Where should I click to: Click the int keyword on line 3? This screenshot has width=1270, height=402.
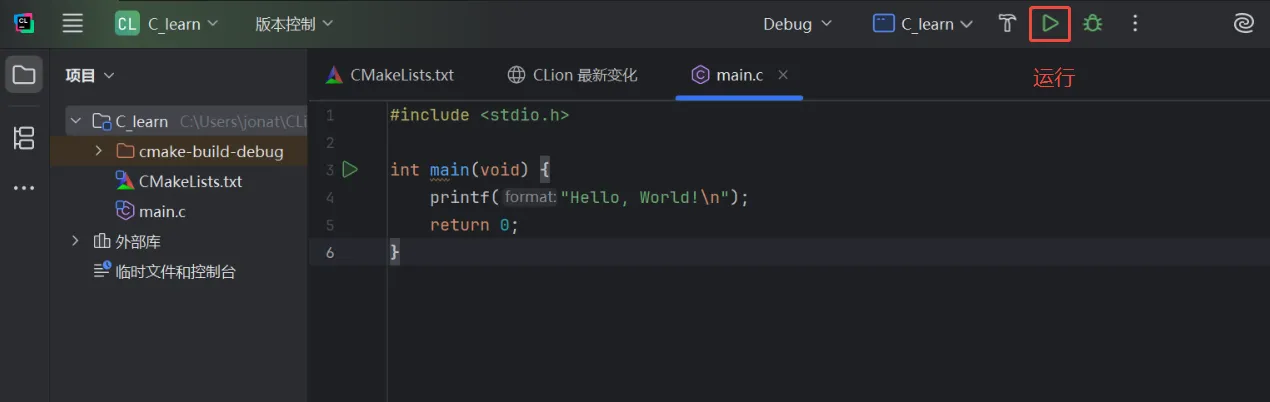tap(405, 169)
